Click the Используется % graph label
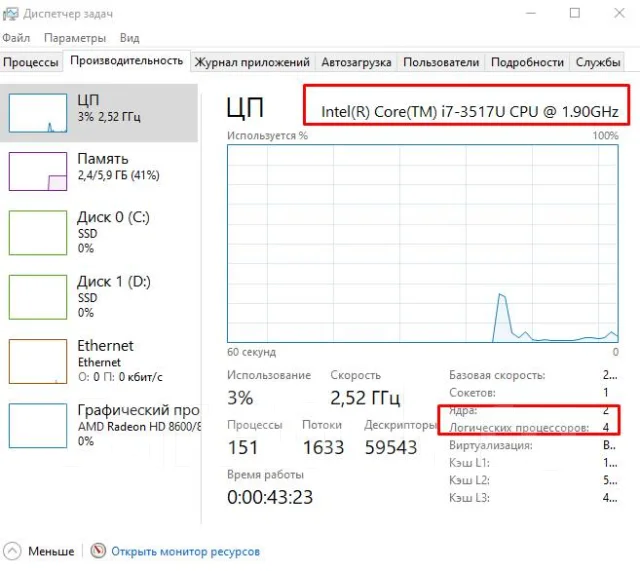Screen dimensions: 640x571 [267, 136]
